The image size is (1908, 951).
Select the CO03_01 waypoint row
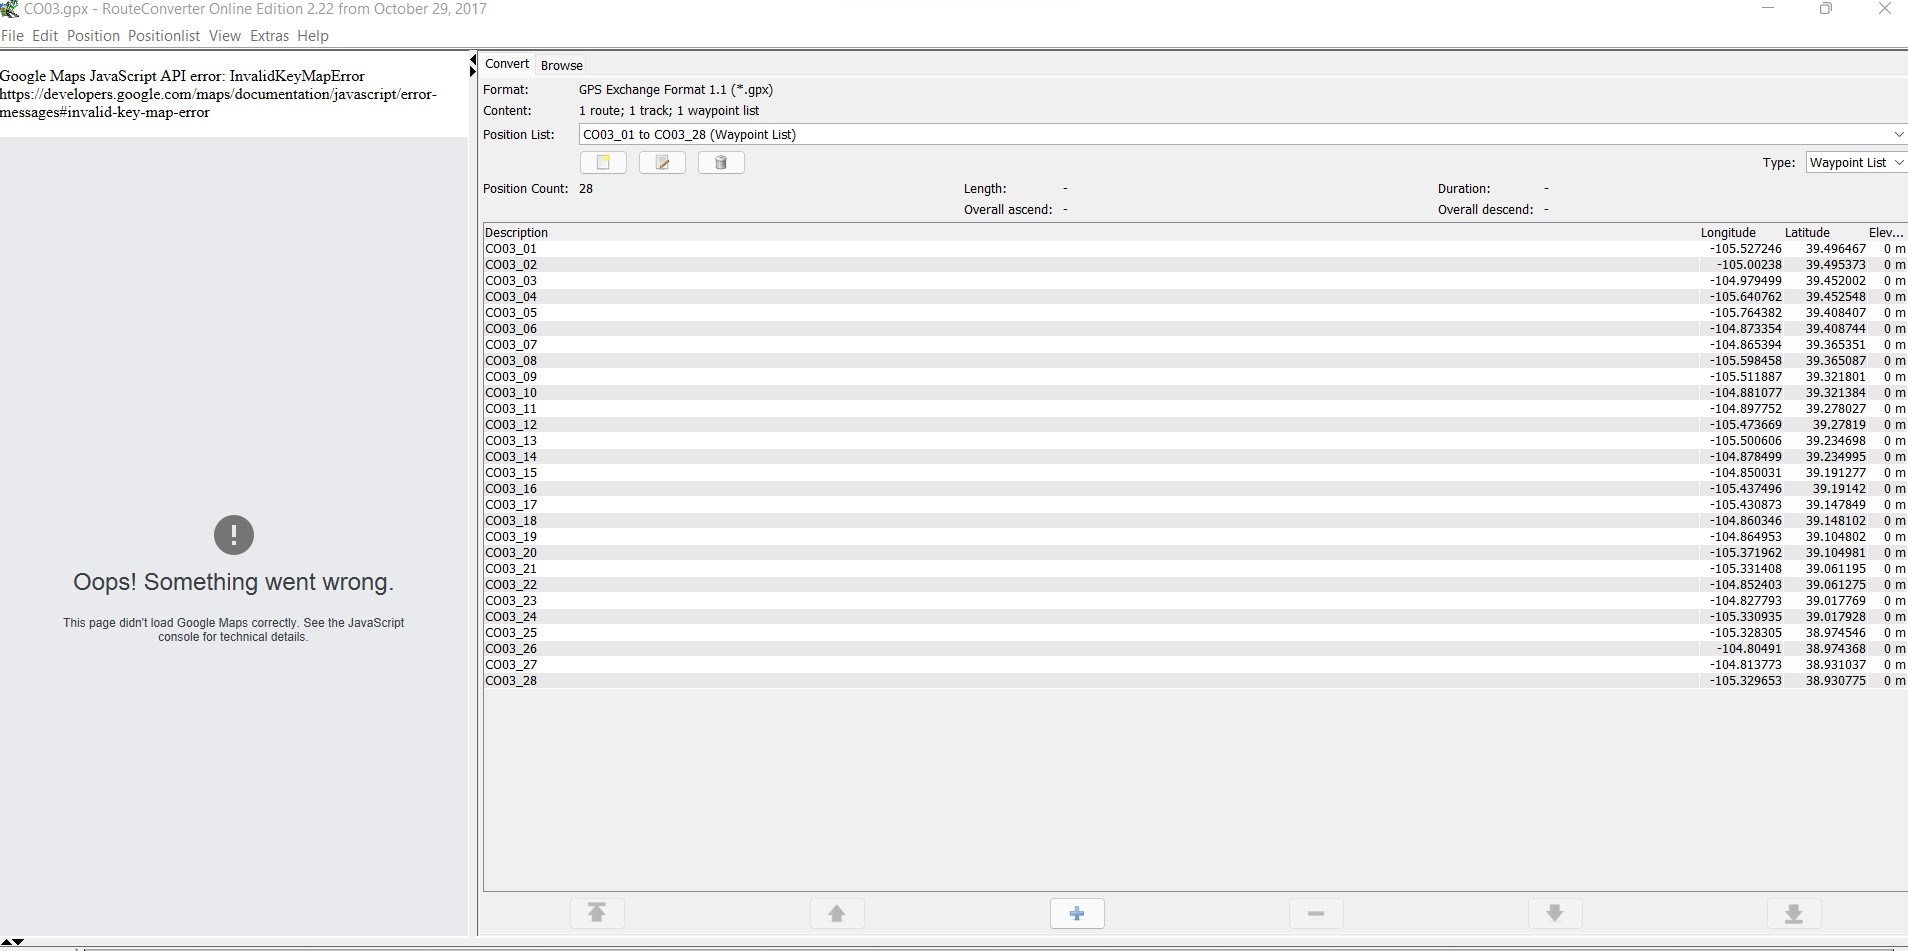coord(511,249)
